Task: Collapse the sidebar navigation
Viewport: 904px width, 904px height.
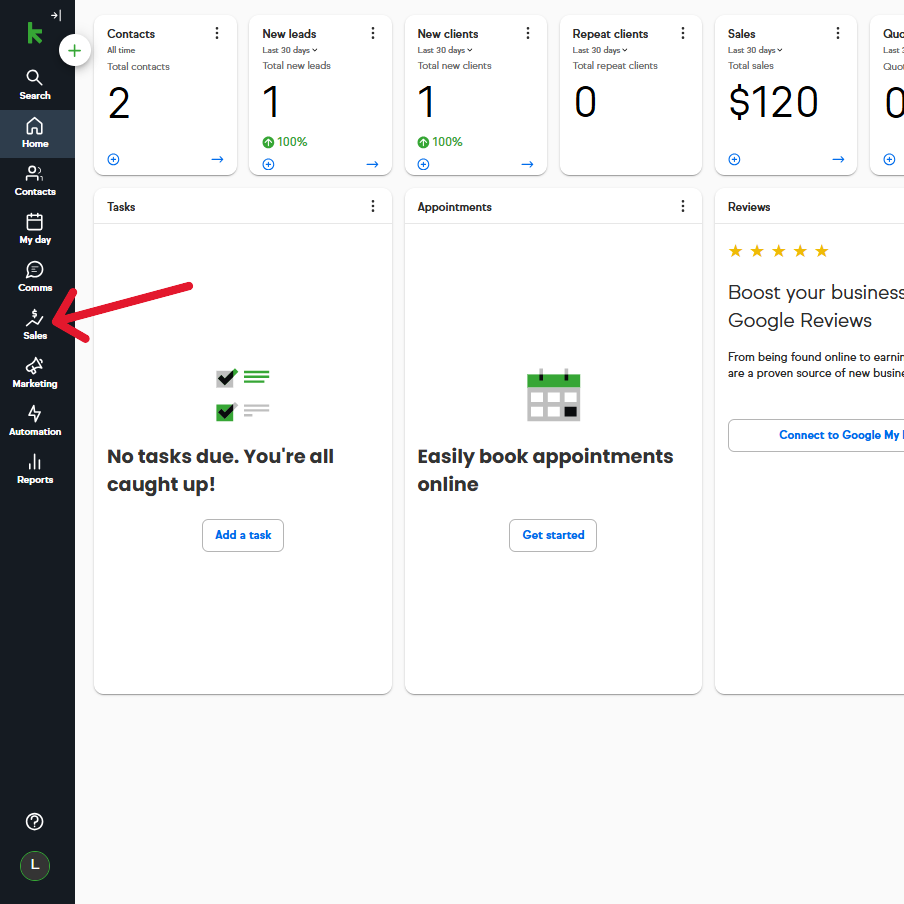Action: tap(56, 16)
